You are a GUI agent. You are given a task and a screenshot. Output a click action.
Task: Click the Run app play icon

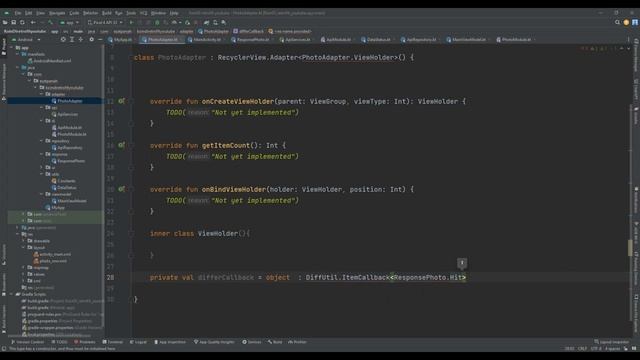(x=131, y=22)
